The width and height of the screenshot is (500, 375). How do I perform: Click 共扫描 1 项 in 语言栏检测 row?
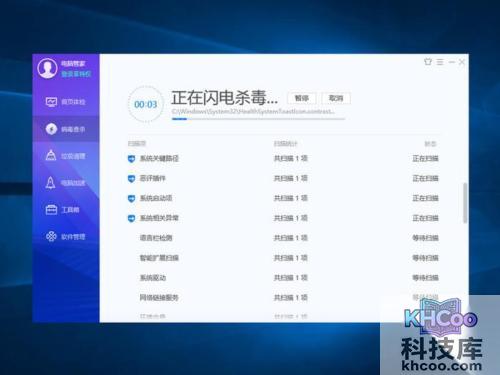coord(290,238)
